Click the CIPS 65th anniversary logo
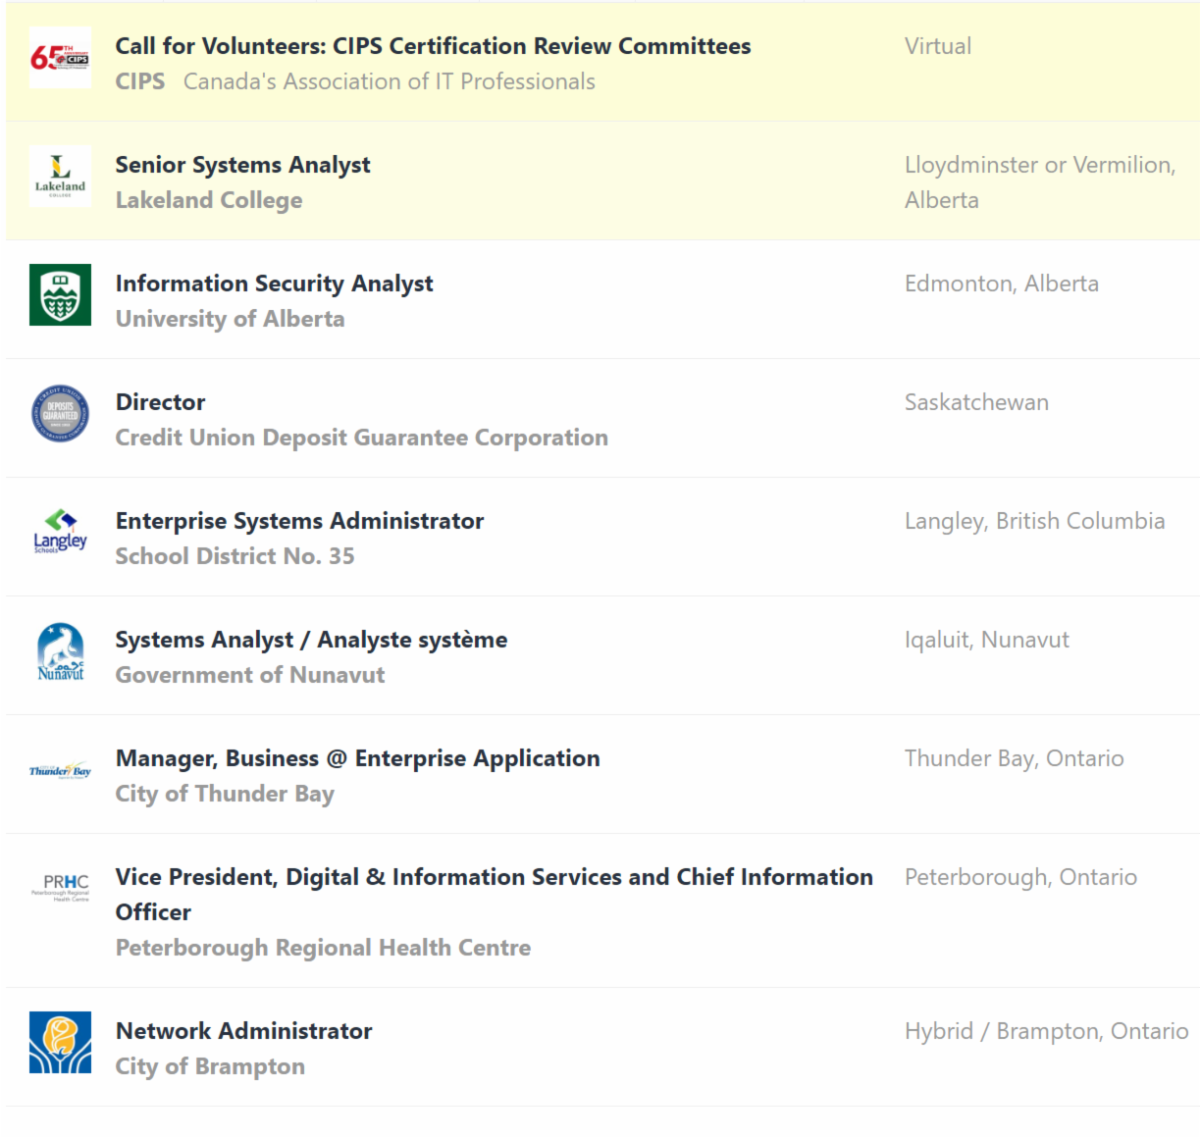The height and width of the screenshot is (1138, 1200). click(60, 58)
